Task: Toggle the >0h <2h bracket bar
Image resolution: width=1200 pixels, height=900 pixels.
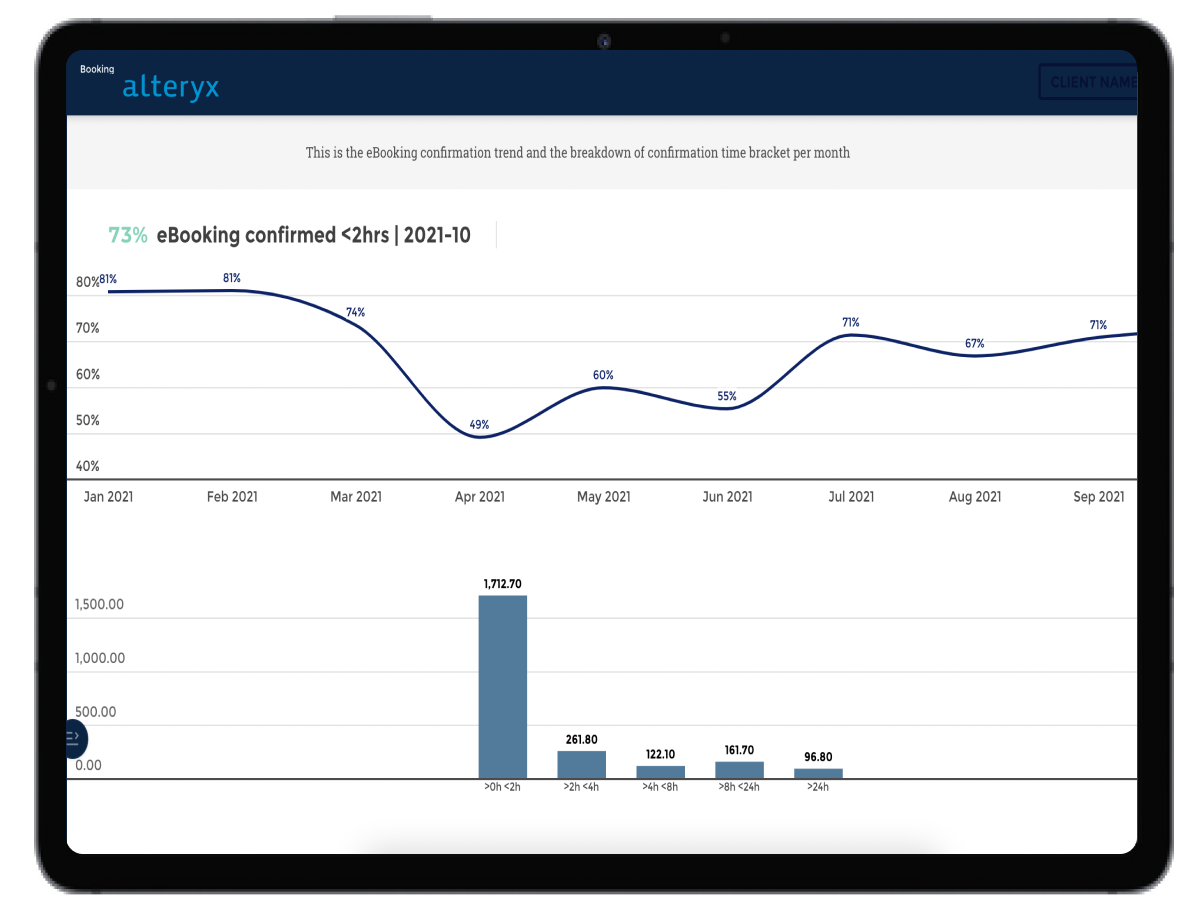Action: point(503,685)
